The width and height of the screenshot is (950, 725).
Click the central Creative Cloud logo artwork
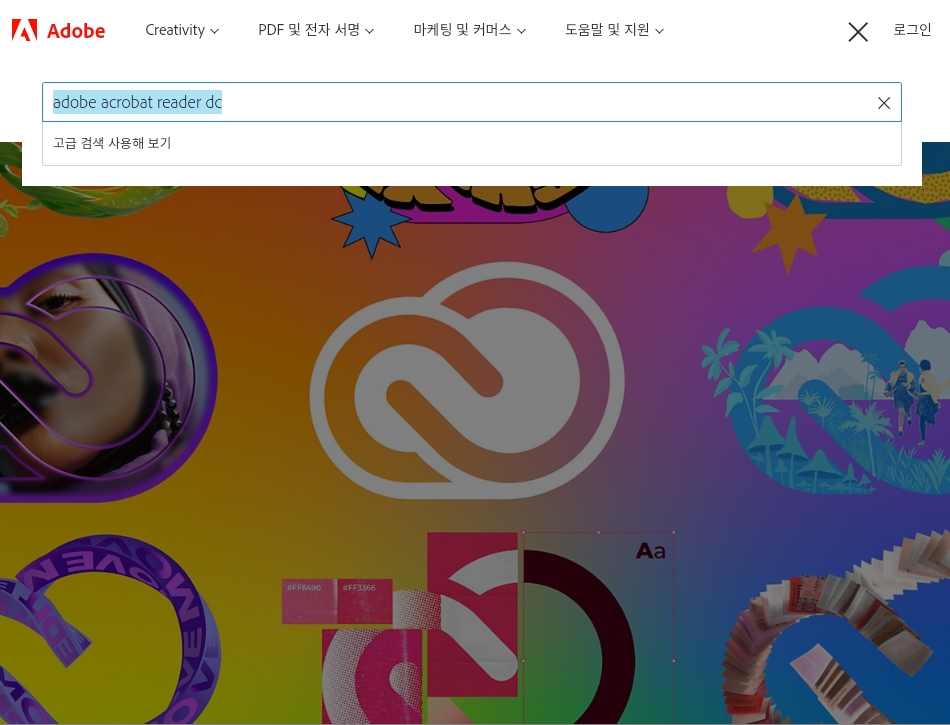[x=467, y=380]
